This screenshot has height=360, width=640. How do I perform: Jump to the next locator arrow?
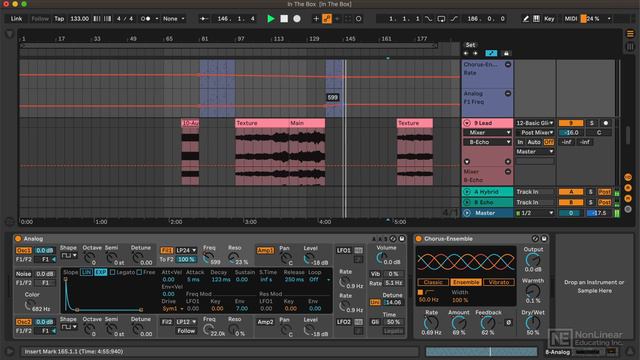pos(475,53)
